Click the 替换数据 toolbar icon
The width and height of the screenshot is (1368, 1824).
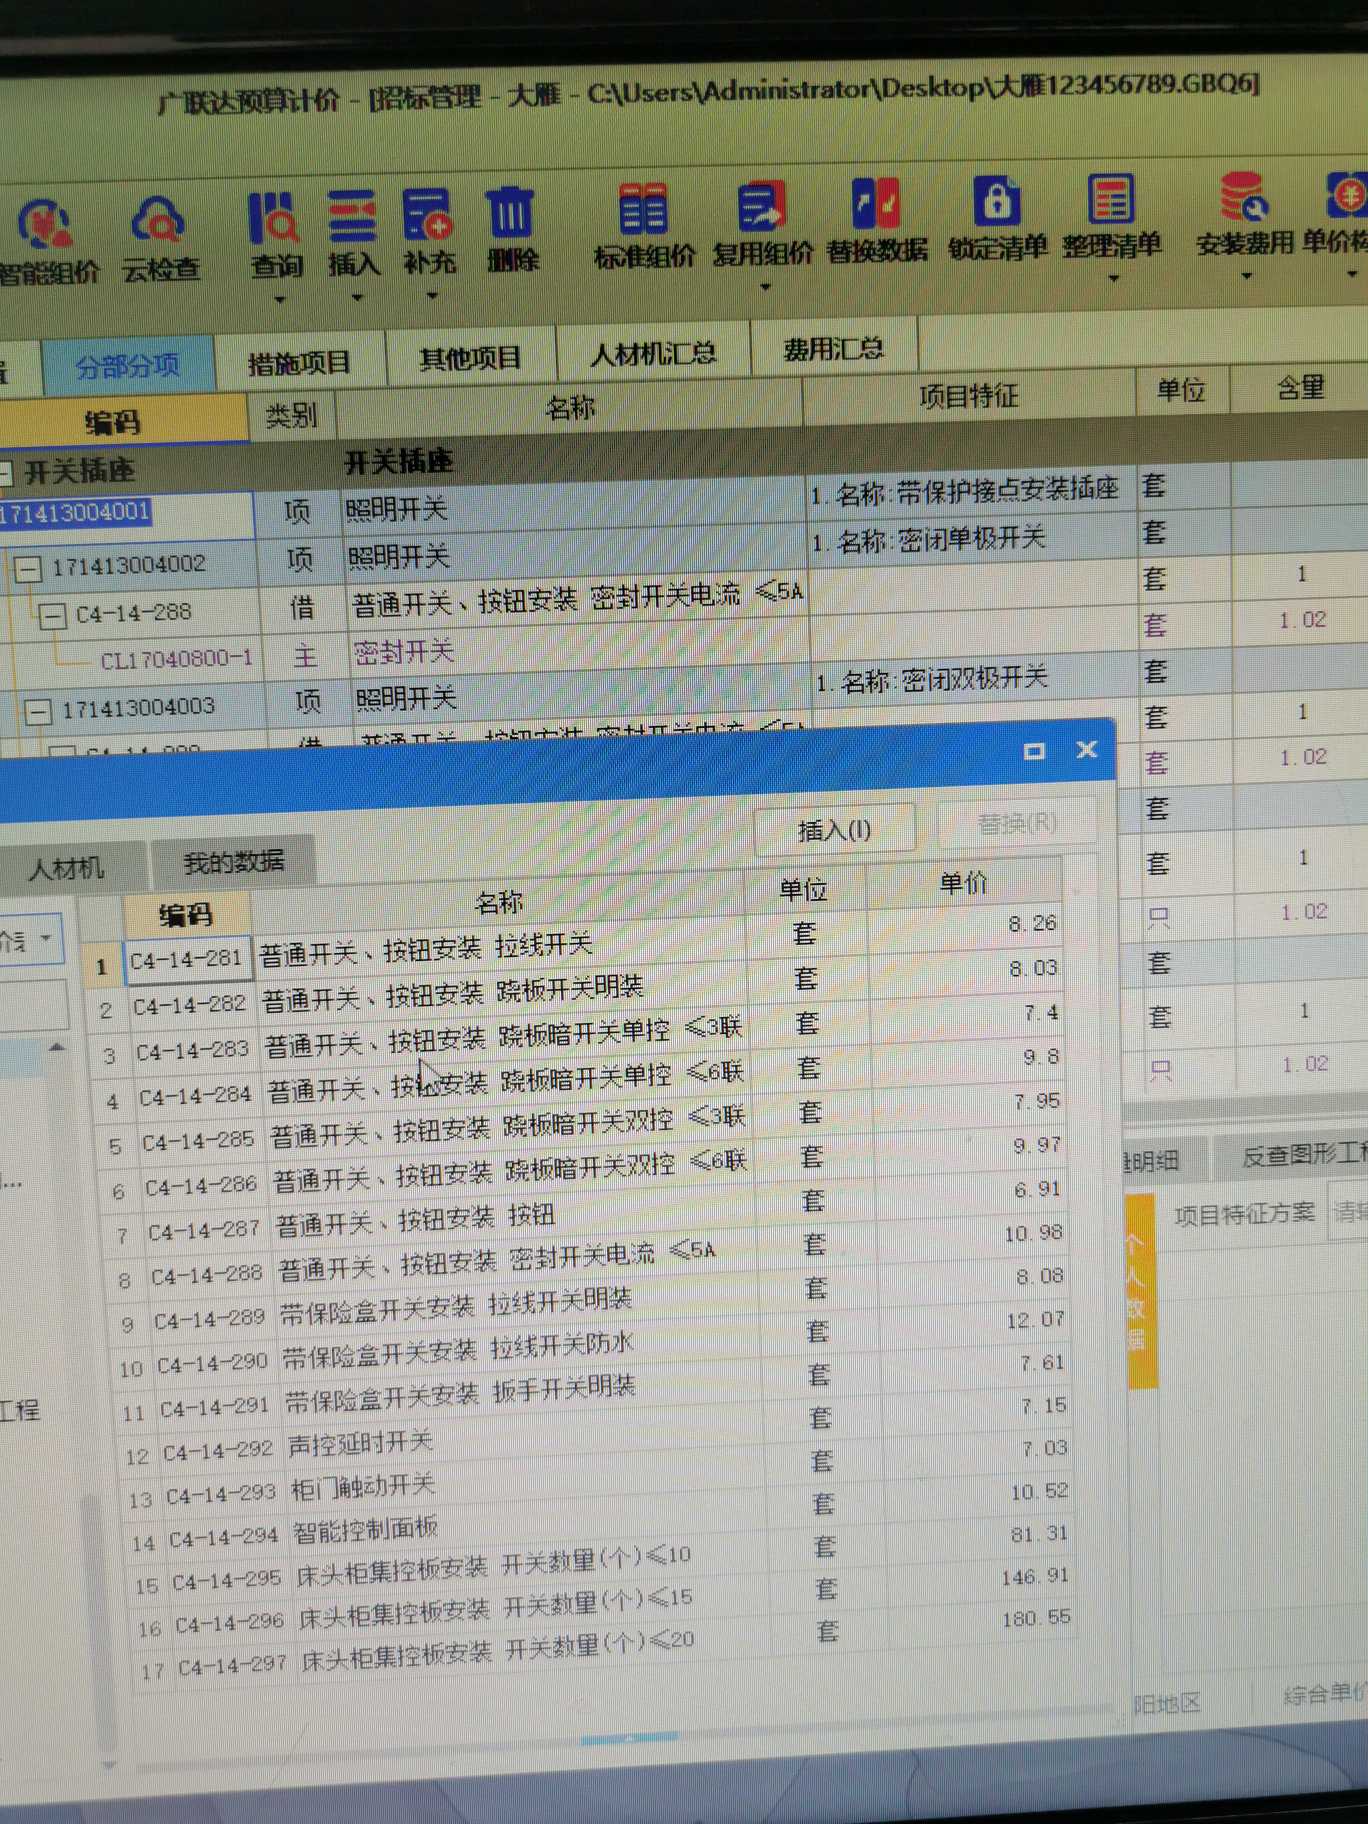[877, 220]
